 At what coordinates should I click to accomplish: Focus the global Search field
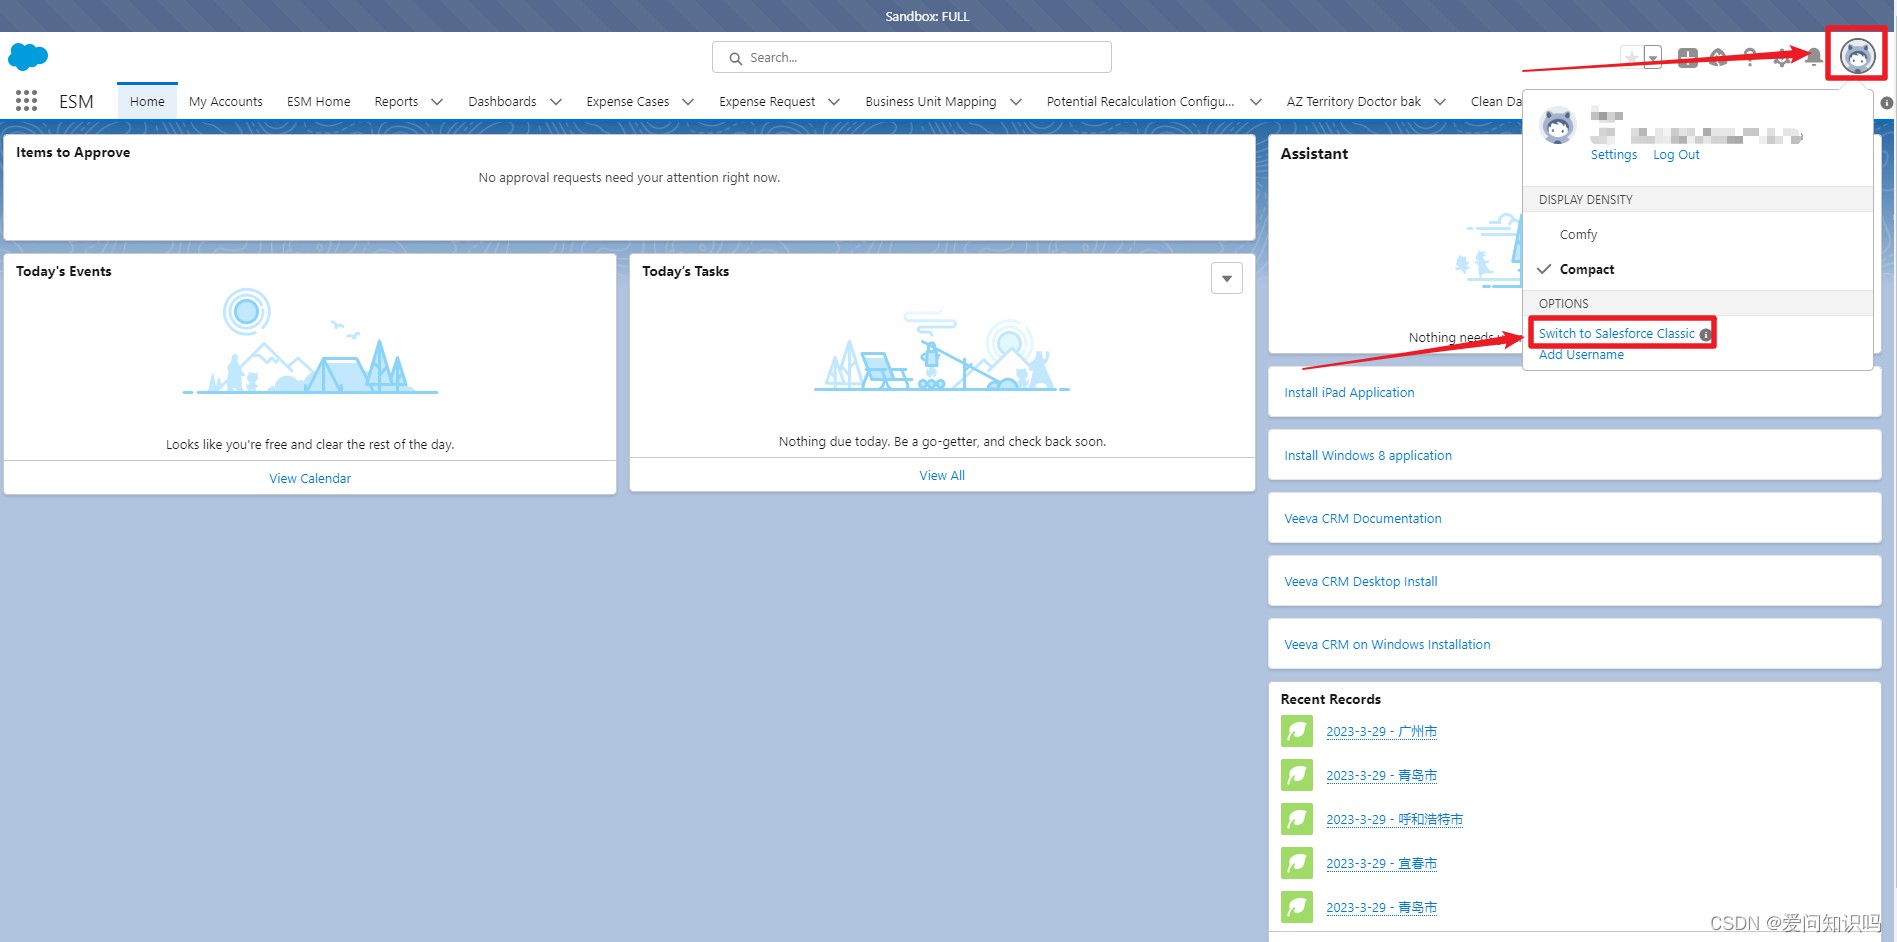pos(911,57)
